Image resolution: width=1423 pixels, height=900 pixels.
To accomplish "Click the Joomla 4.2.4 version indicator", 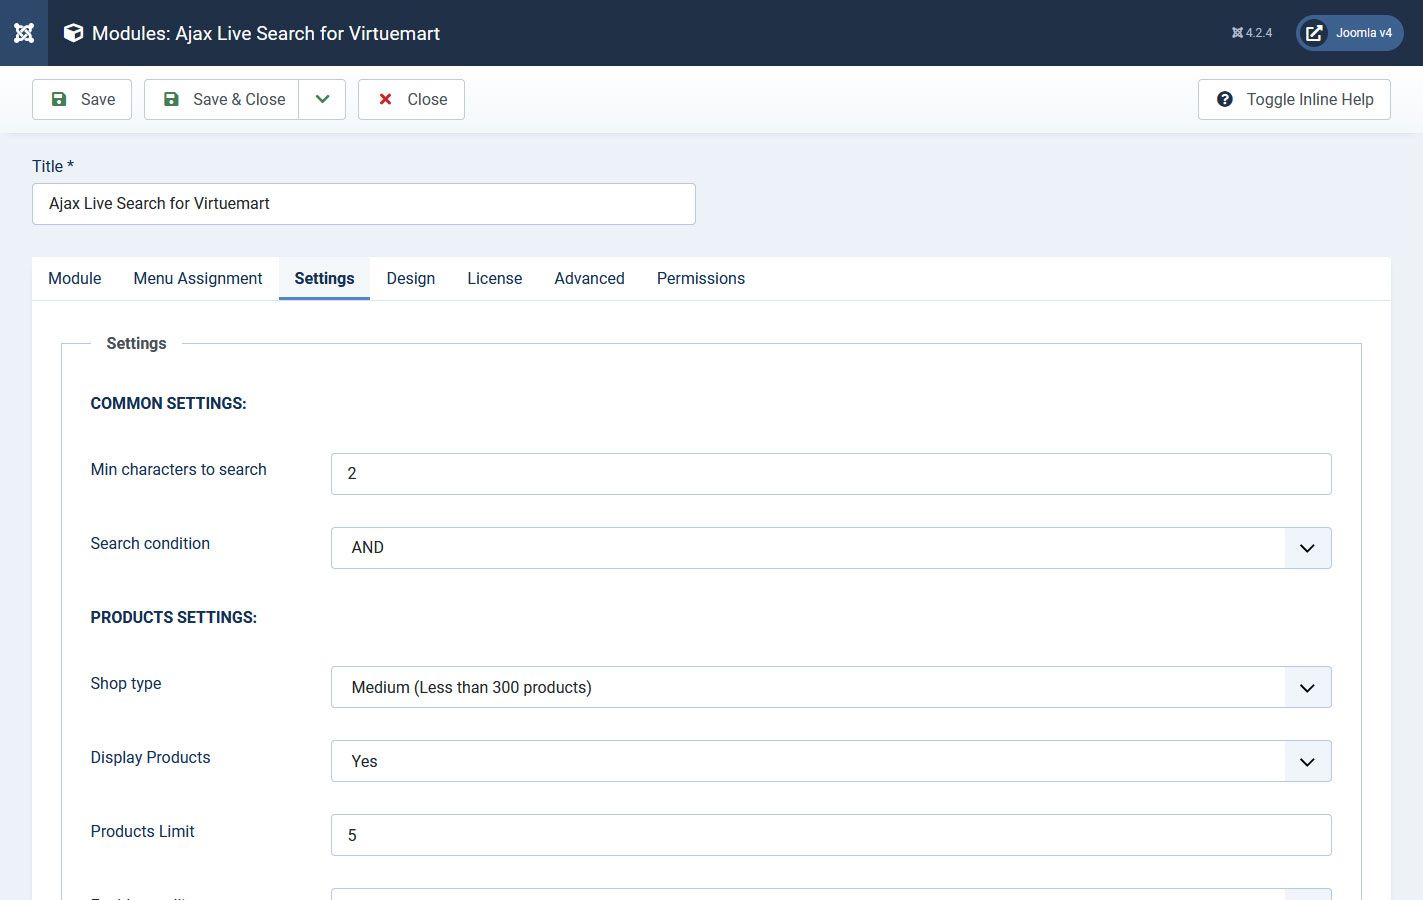I will point(1252,33).
